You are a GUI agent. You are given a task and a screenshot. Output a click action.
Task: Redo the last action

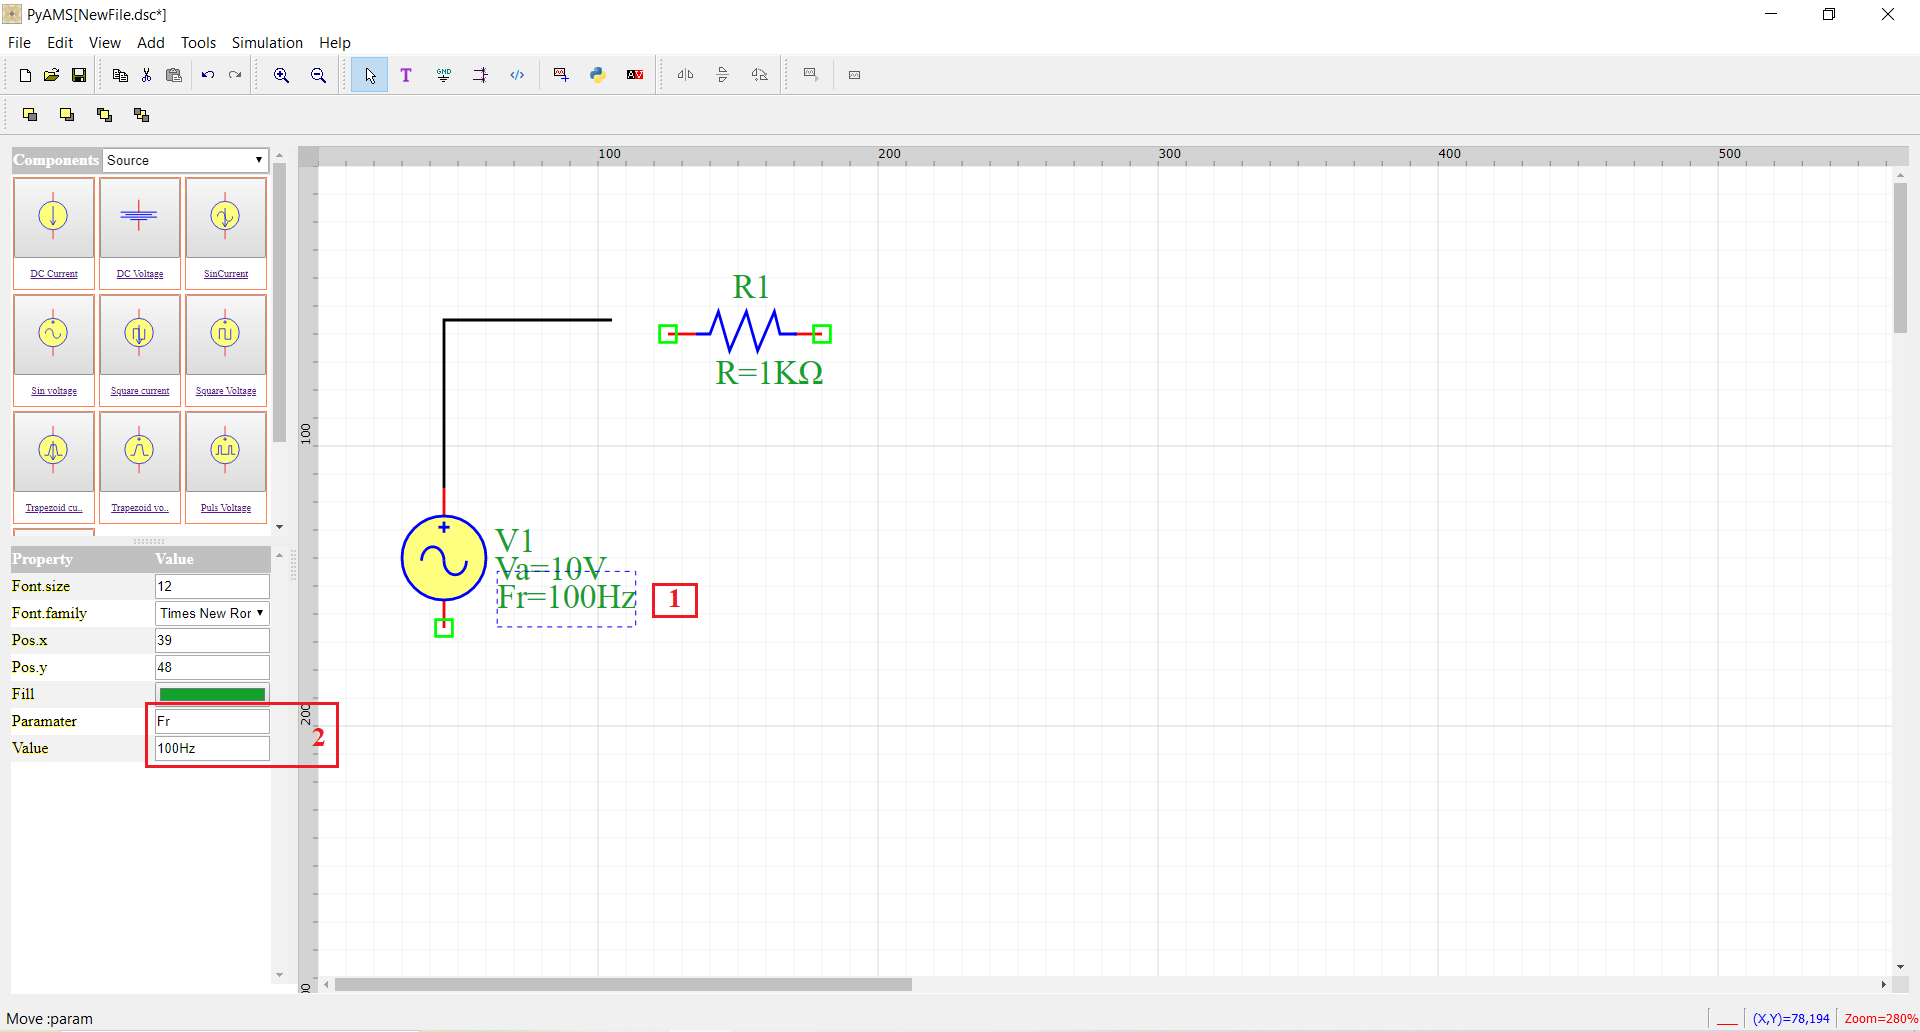pos(235,75)
